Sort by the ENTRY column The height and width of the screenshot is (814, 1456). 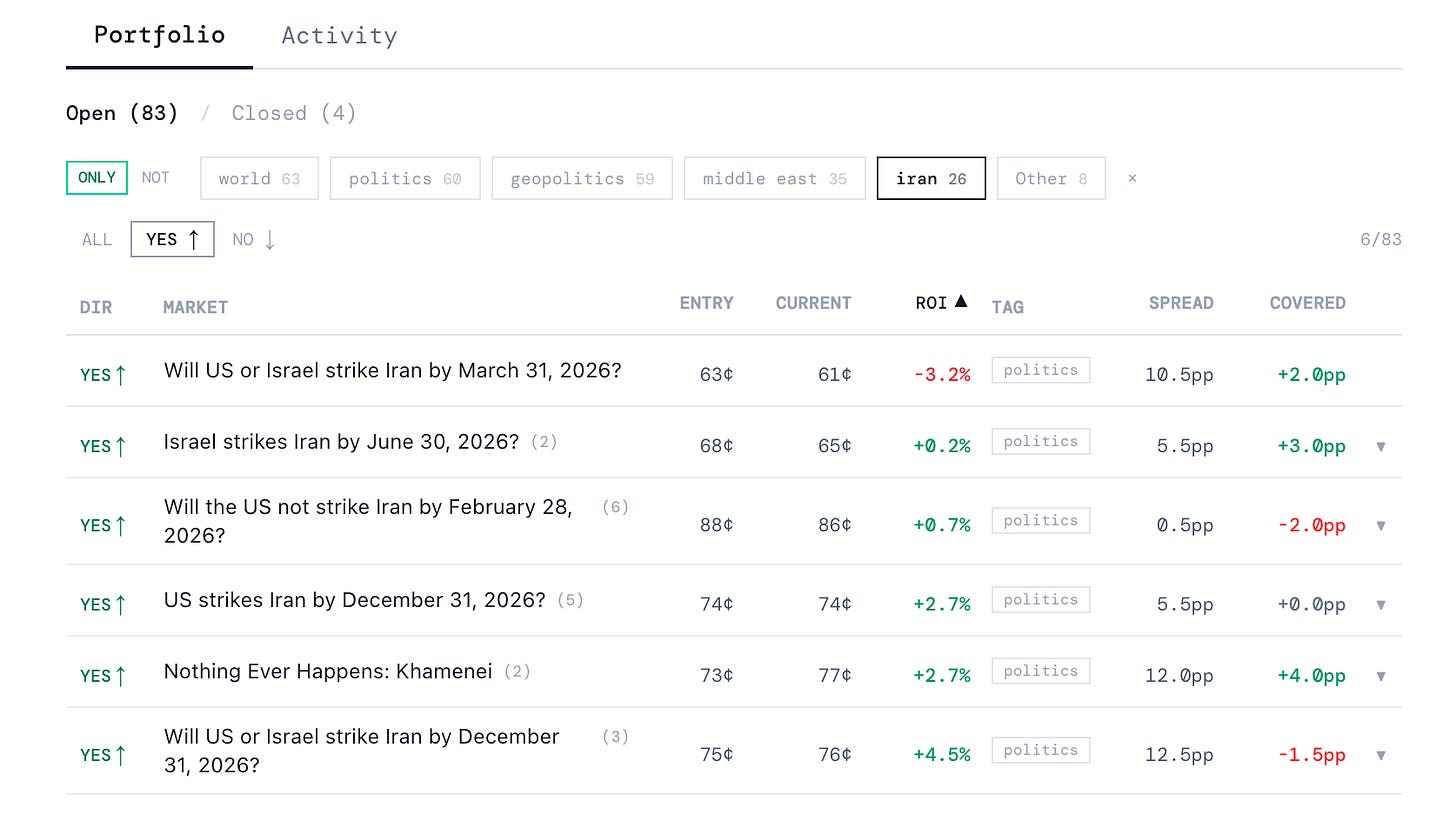pyautogui.click(x=706, y=303)
